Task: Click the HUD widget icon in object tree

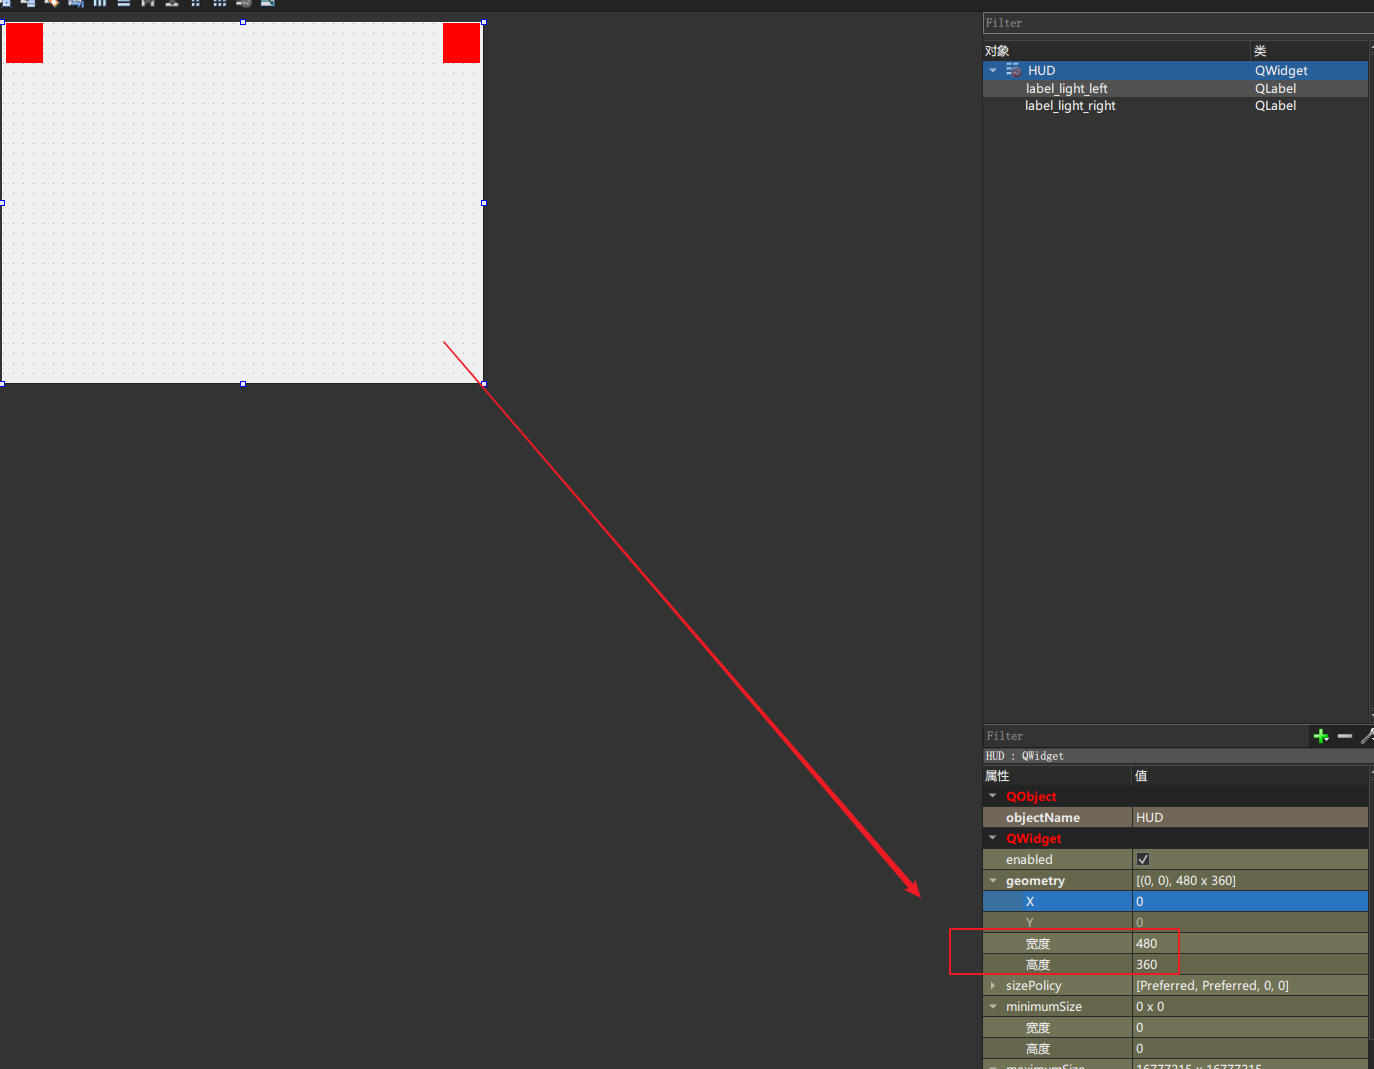Action: 1013,70
